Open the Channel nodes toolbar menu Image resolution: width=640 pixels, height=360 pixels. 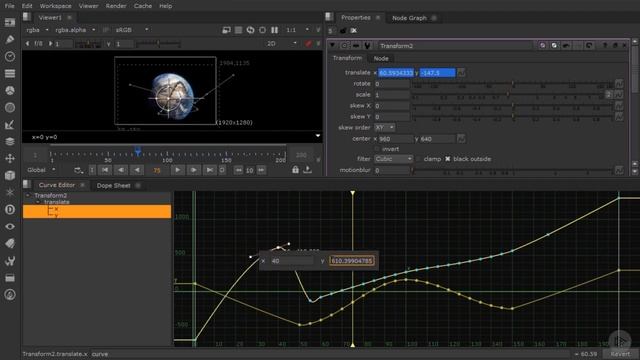(10, 73)
